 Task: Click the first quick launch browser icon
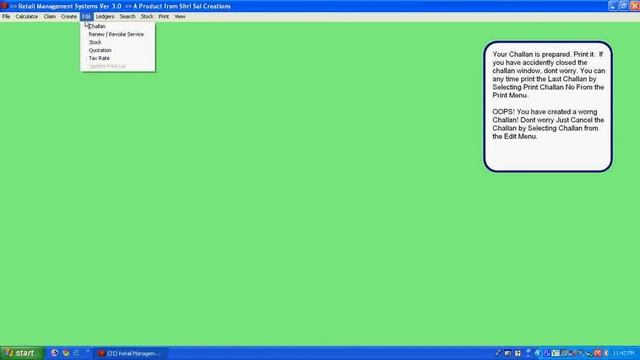click(54, 353)
